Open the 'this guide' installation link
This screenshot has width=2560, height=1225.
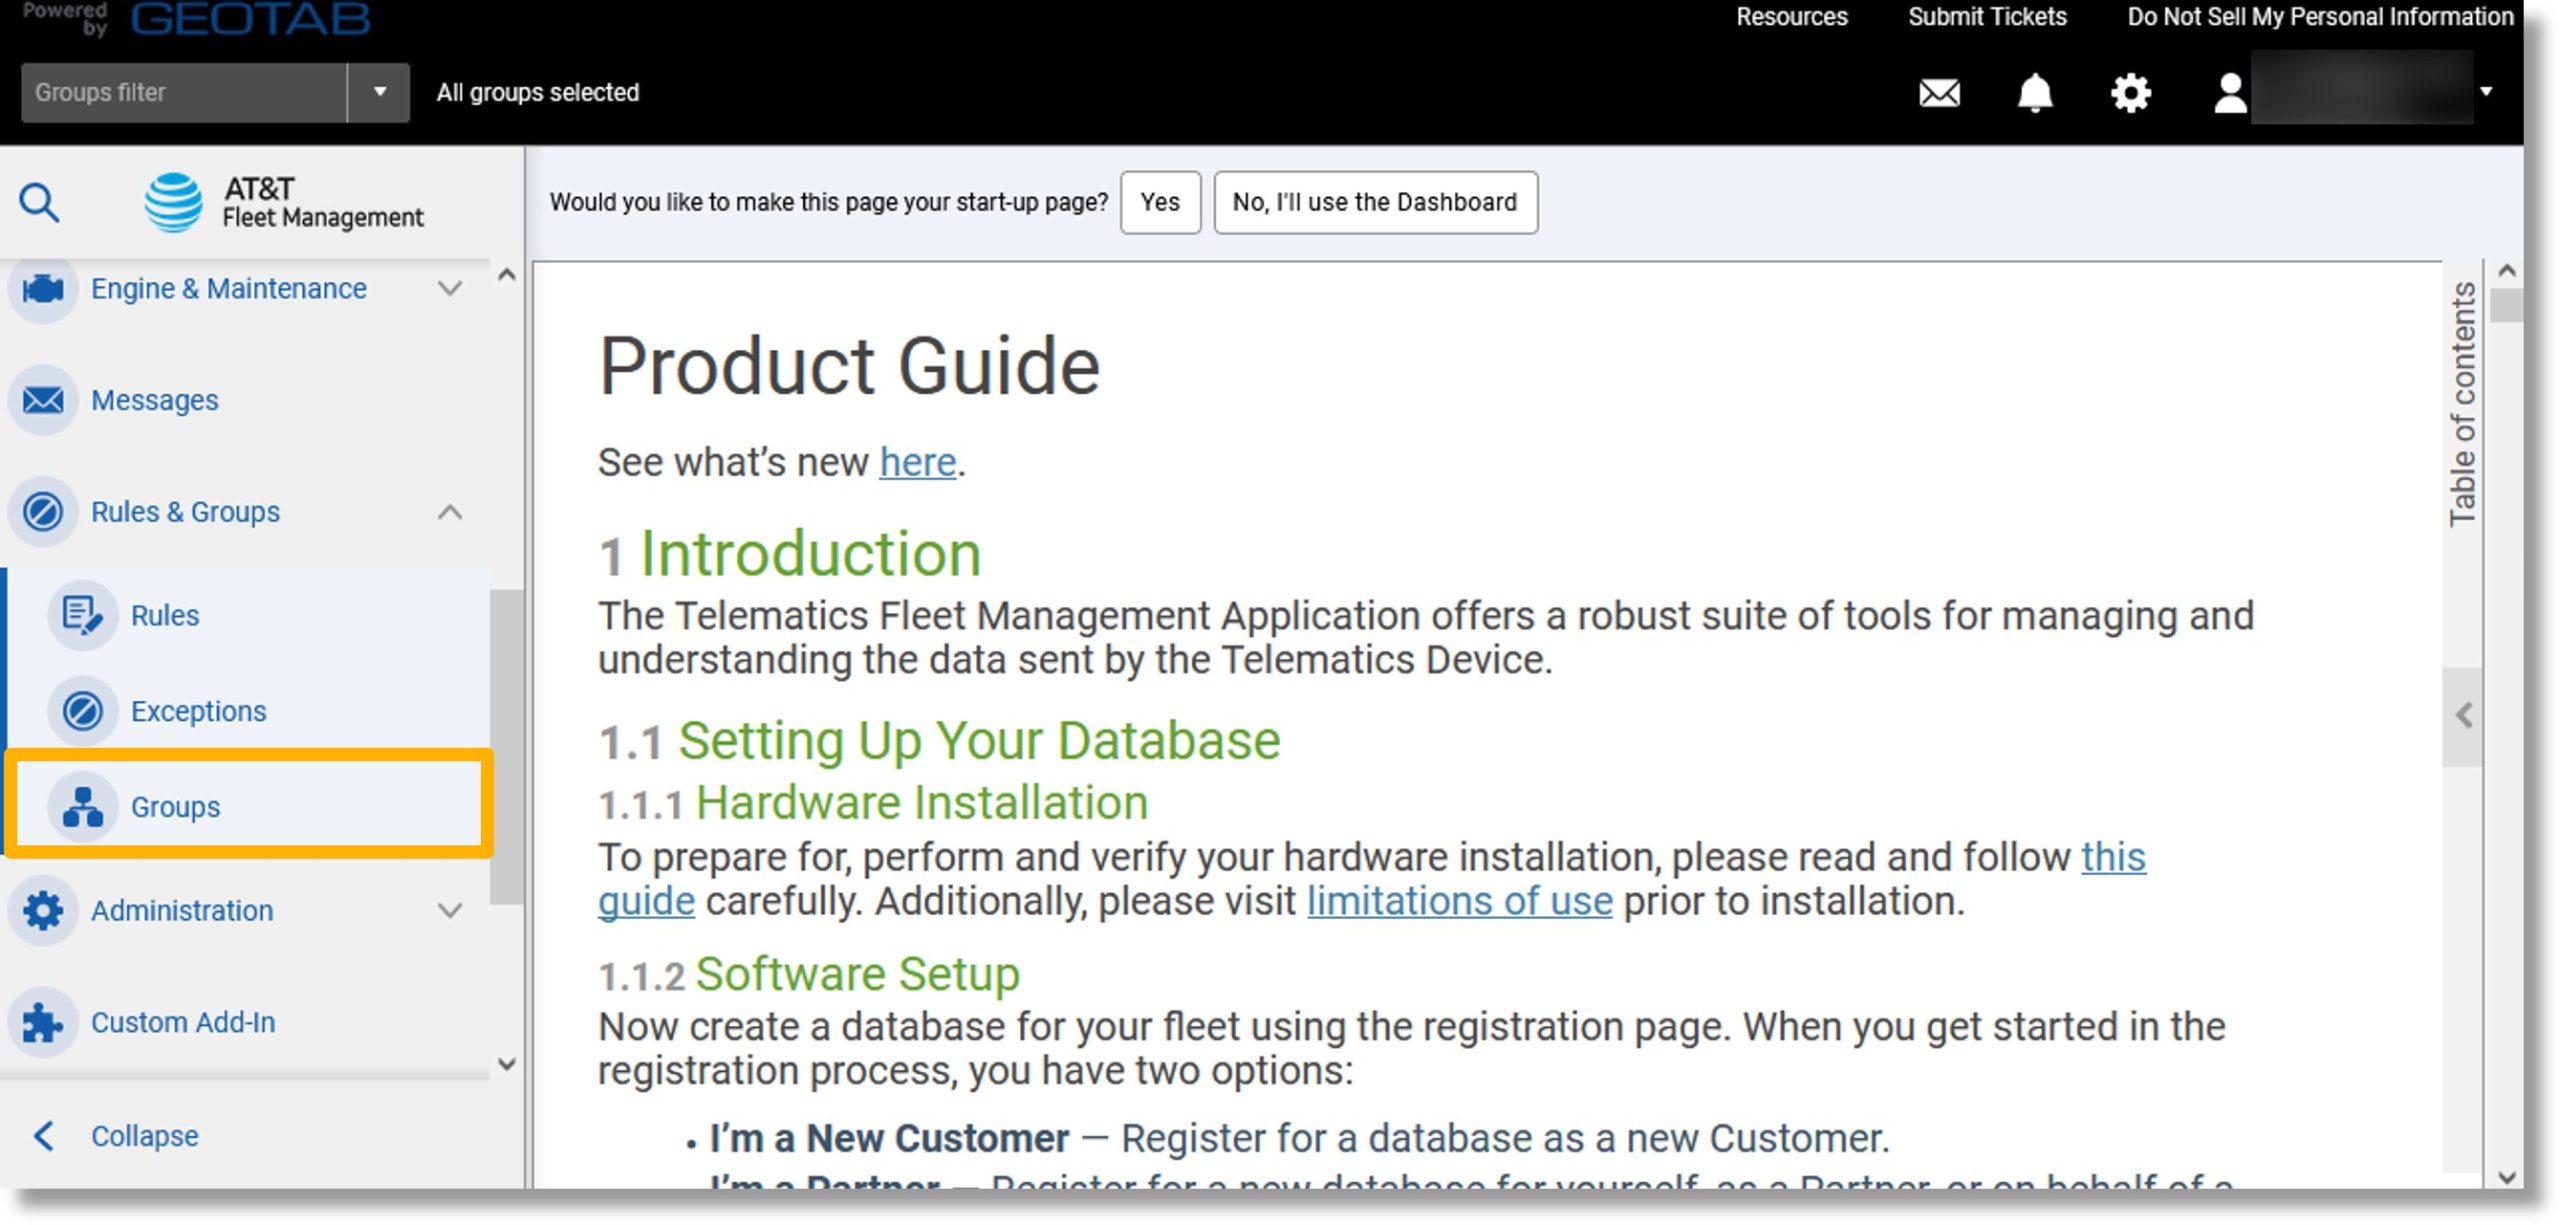(x=2113, y=858)
